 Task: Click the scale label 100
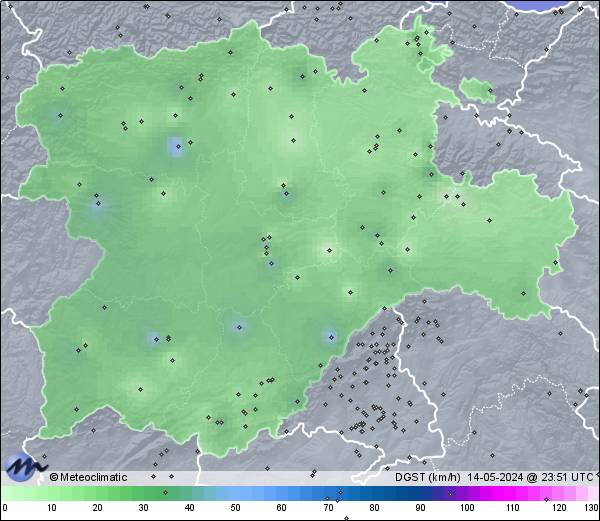pyautogui.click(x=467, y=508)
